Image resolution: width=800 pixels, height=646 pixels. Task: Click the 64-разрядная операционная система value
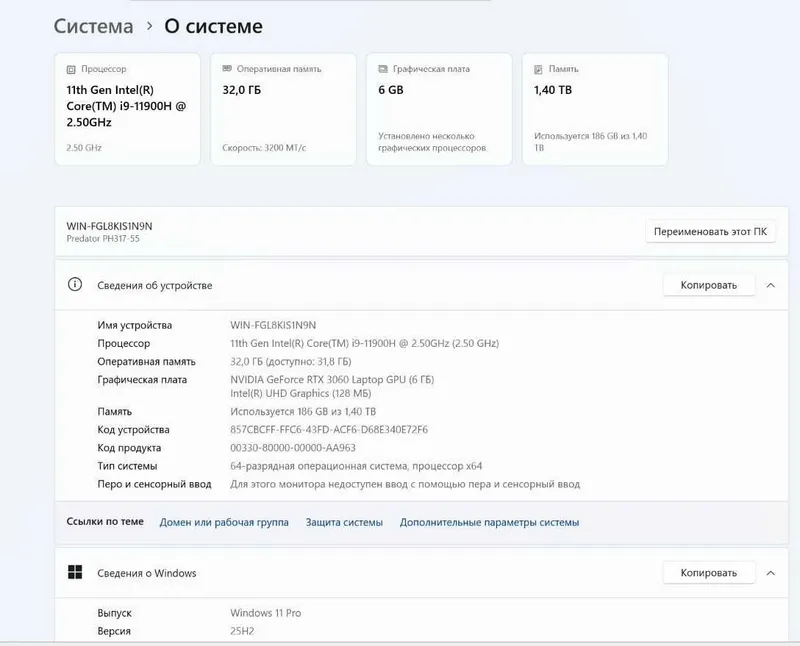coord(356,466)
